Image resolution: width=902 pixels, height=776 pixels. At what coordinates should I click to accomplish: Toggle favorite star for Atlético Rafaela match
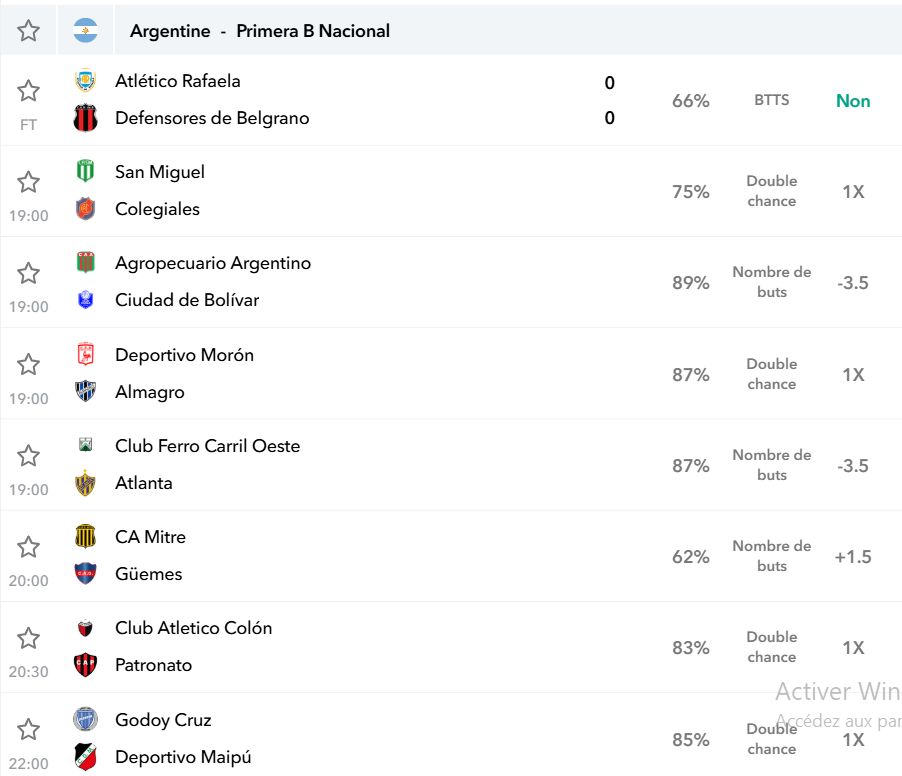28,91
